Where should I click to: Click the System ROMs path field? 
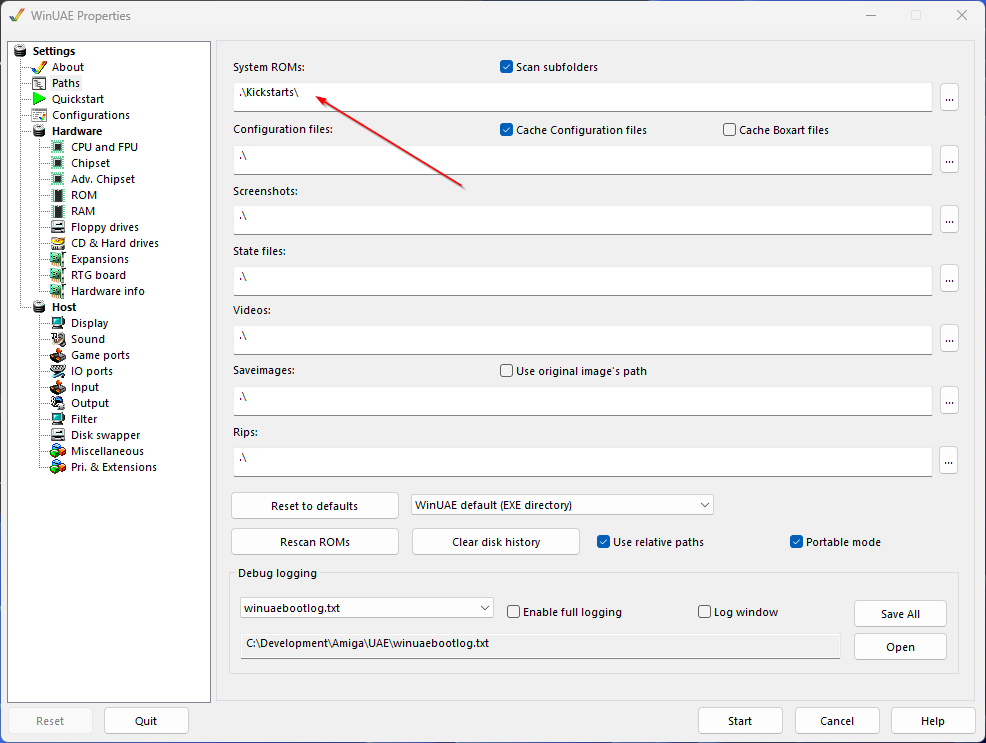pos(582,97)
